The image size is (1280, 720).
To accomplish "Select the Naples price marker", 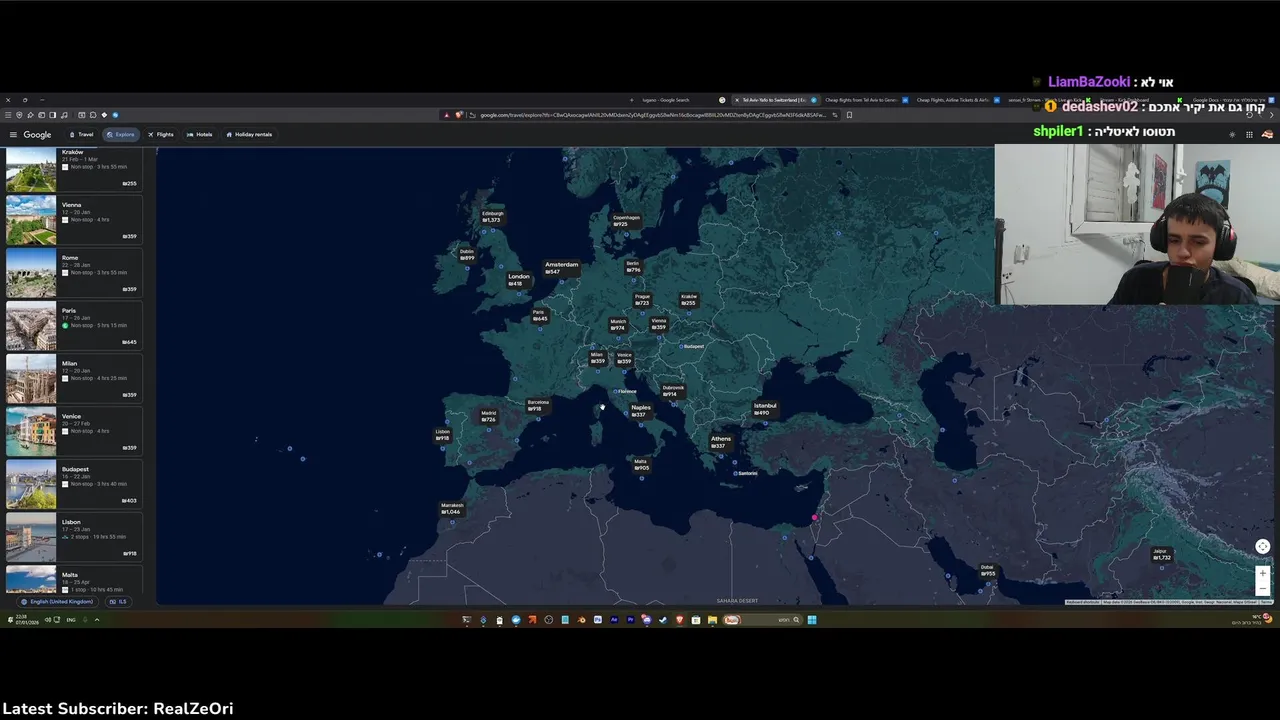I will pyautogui.click(x=640, y=410).
